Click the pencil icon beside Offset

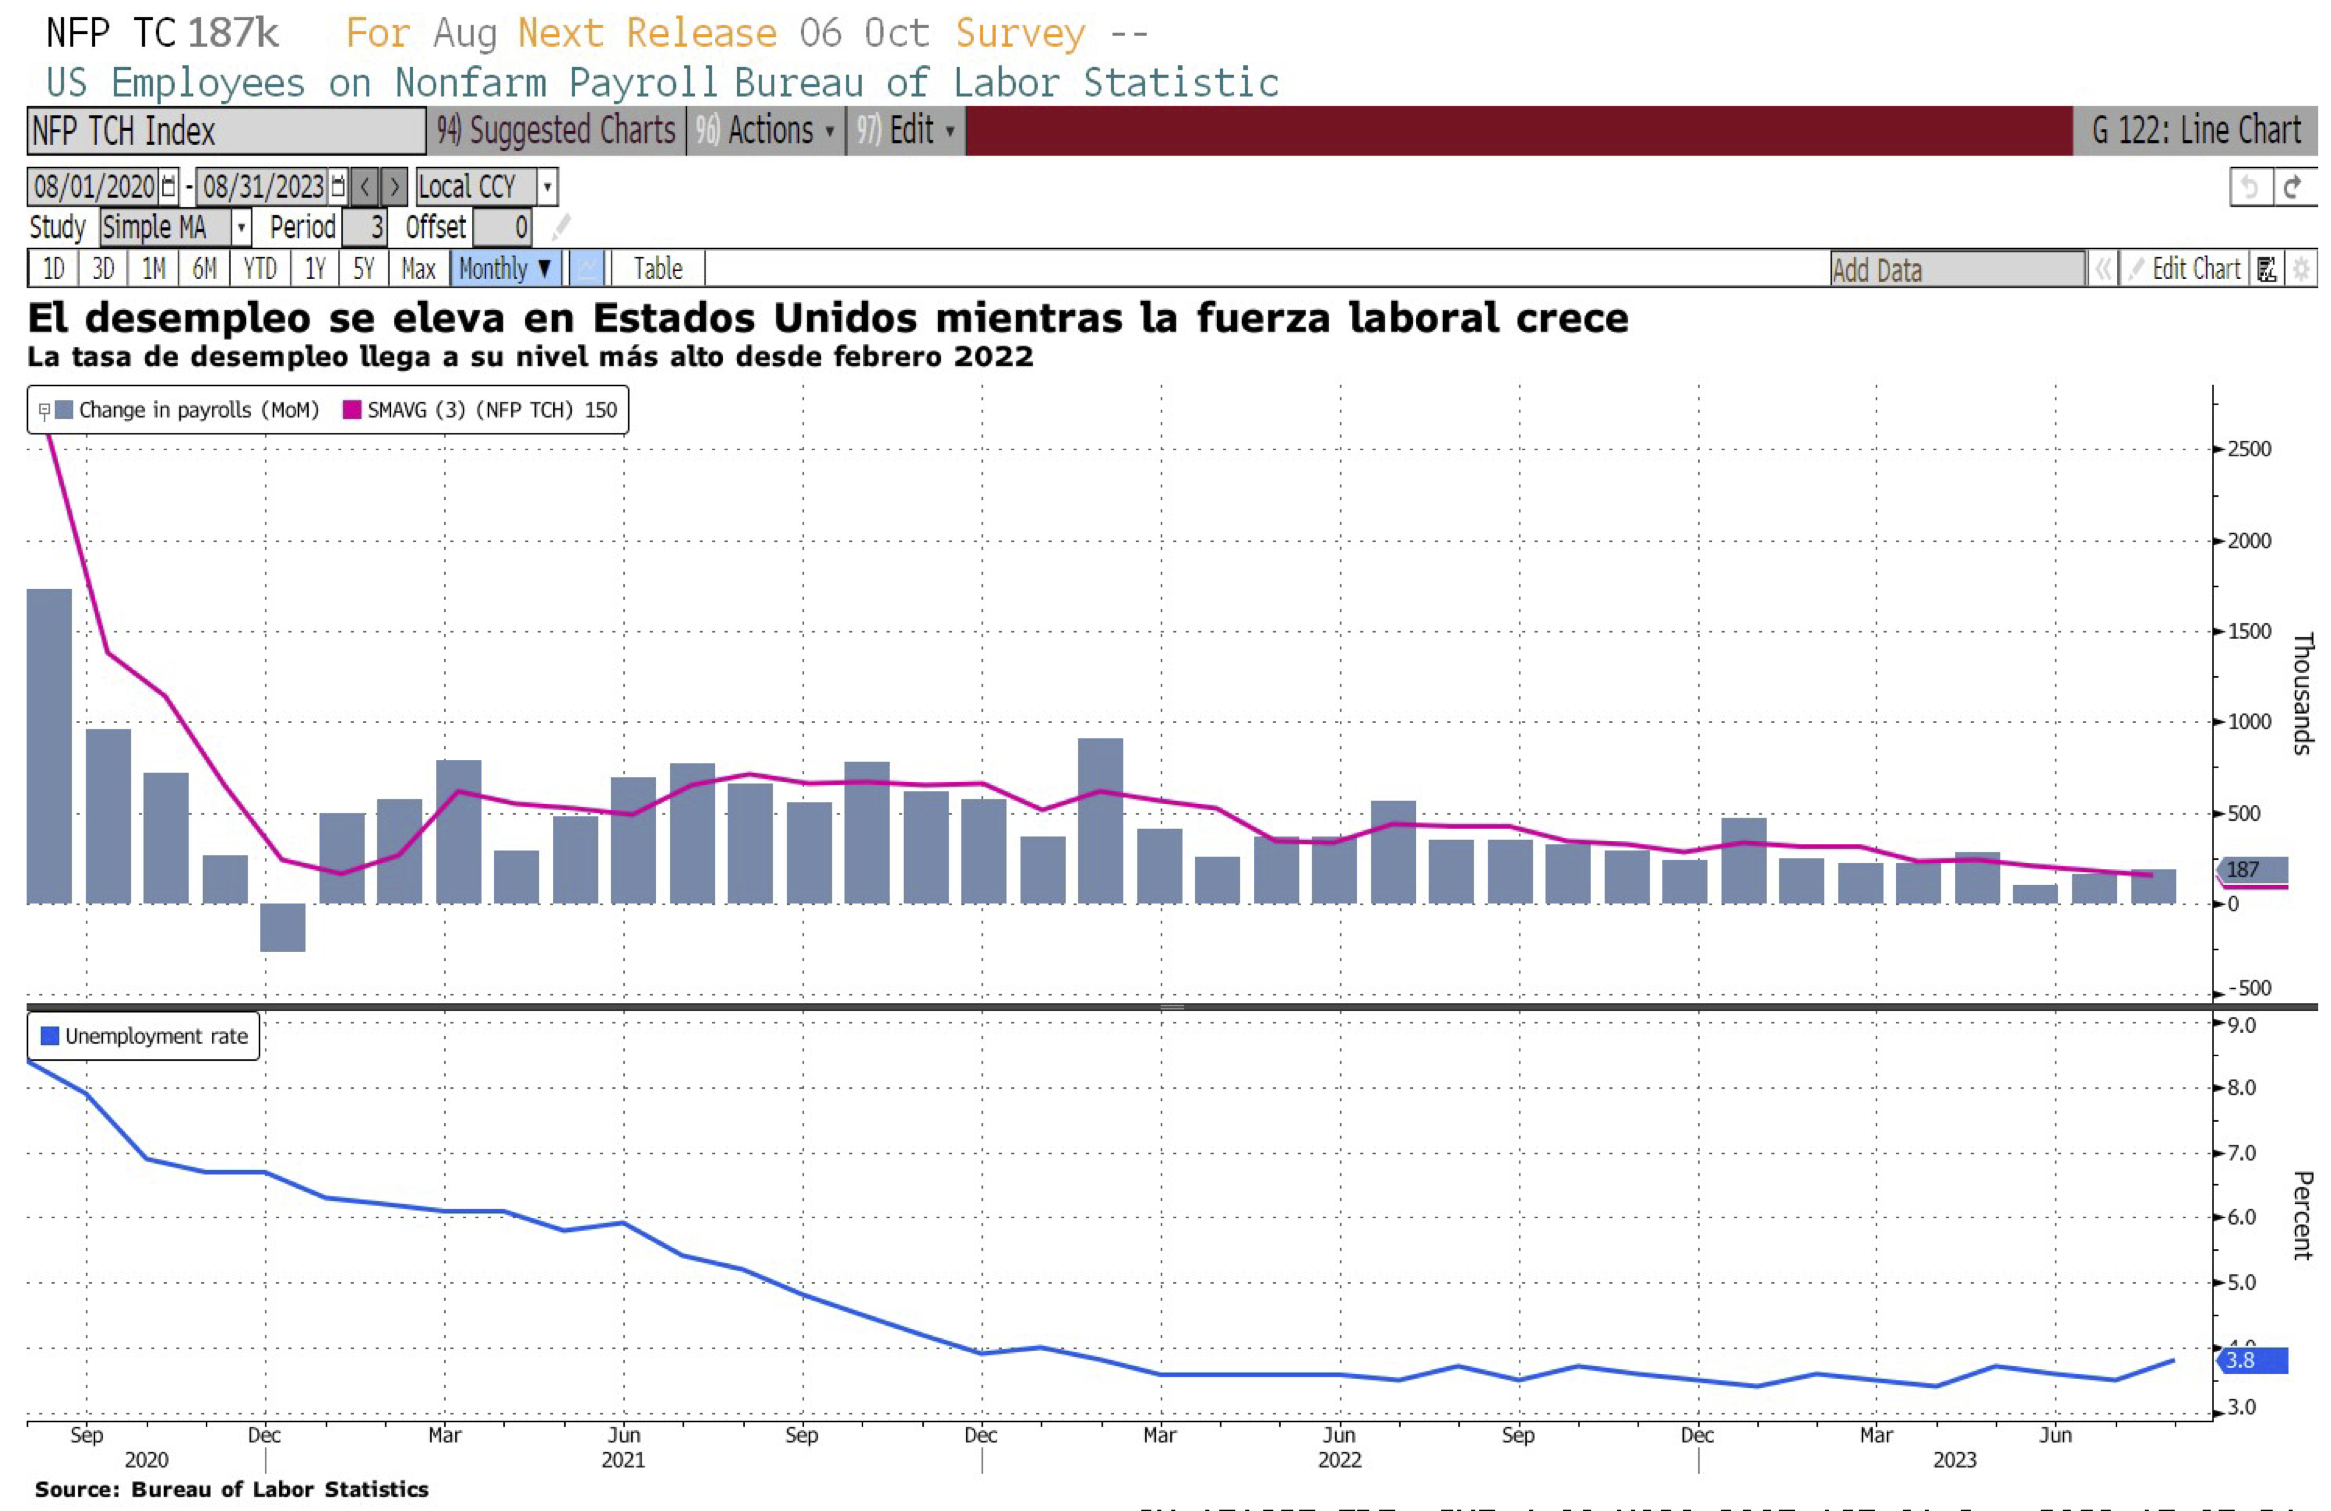pos(561,227)
